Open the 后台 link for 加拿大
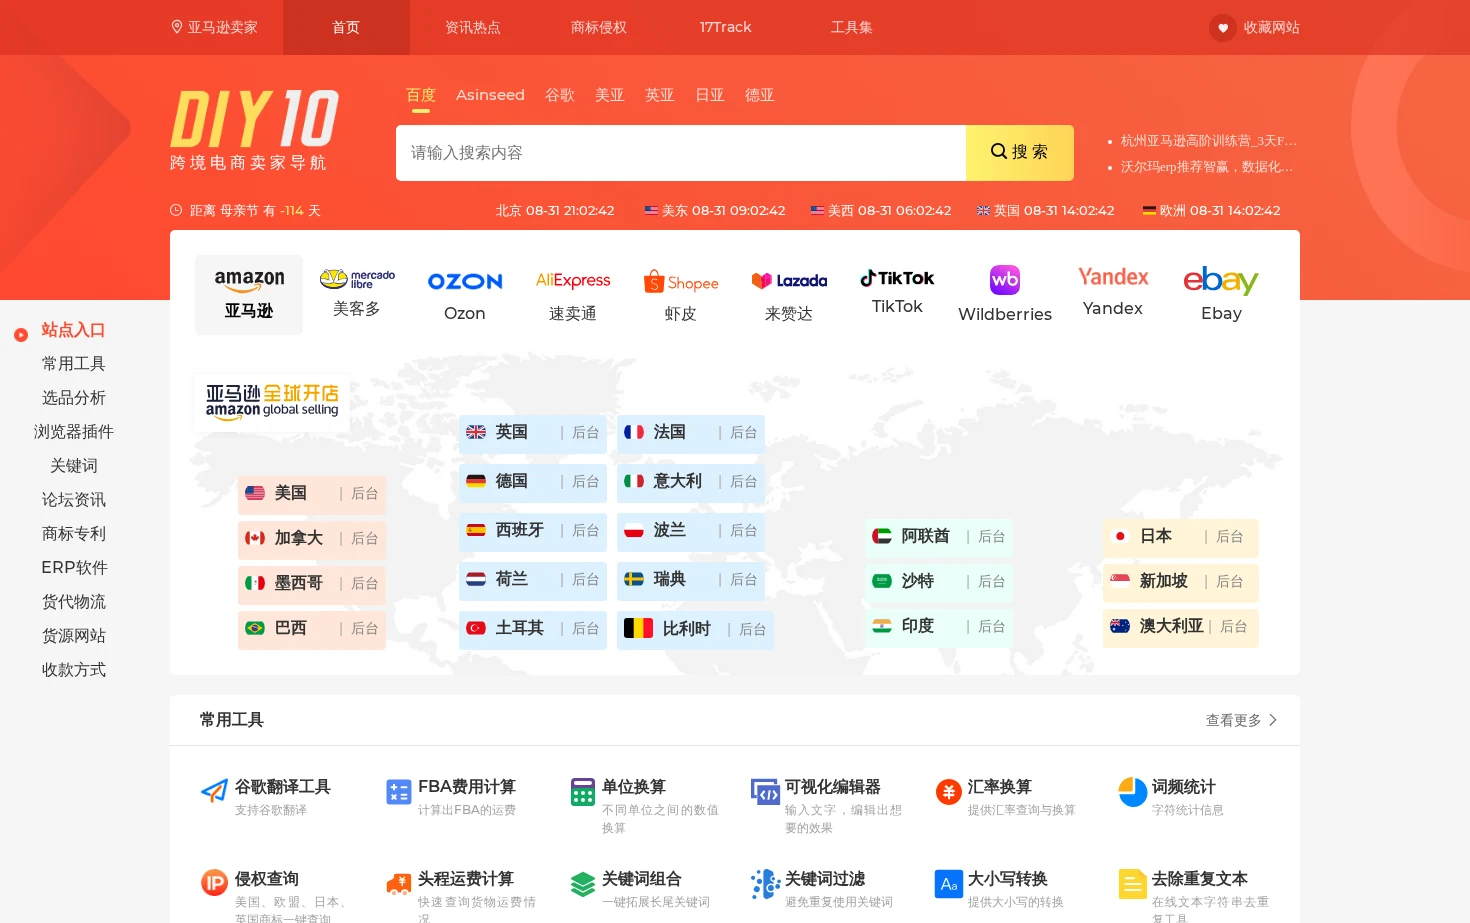 click(364, 538)
